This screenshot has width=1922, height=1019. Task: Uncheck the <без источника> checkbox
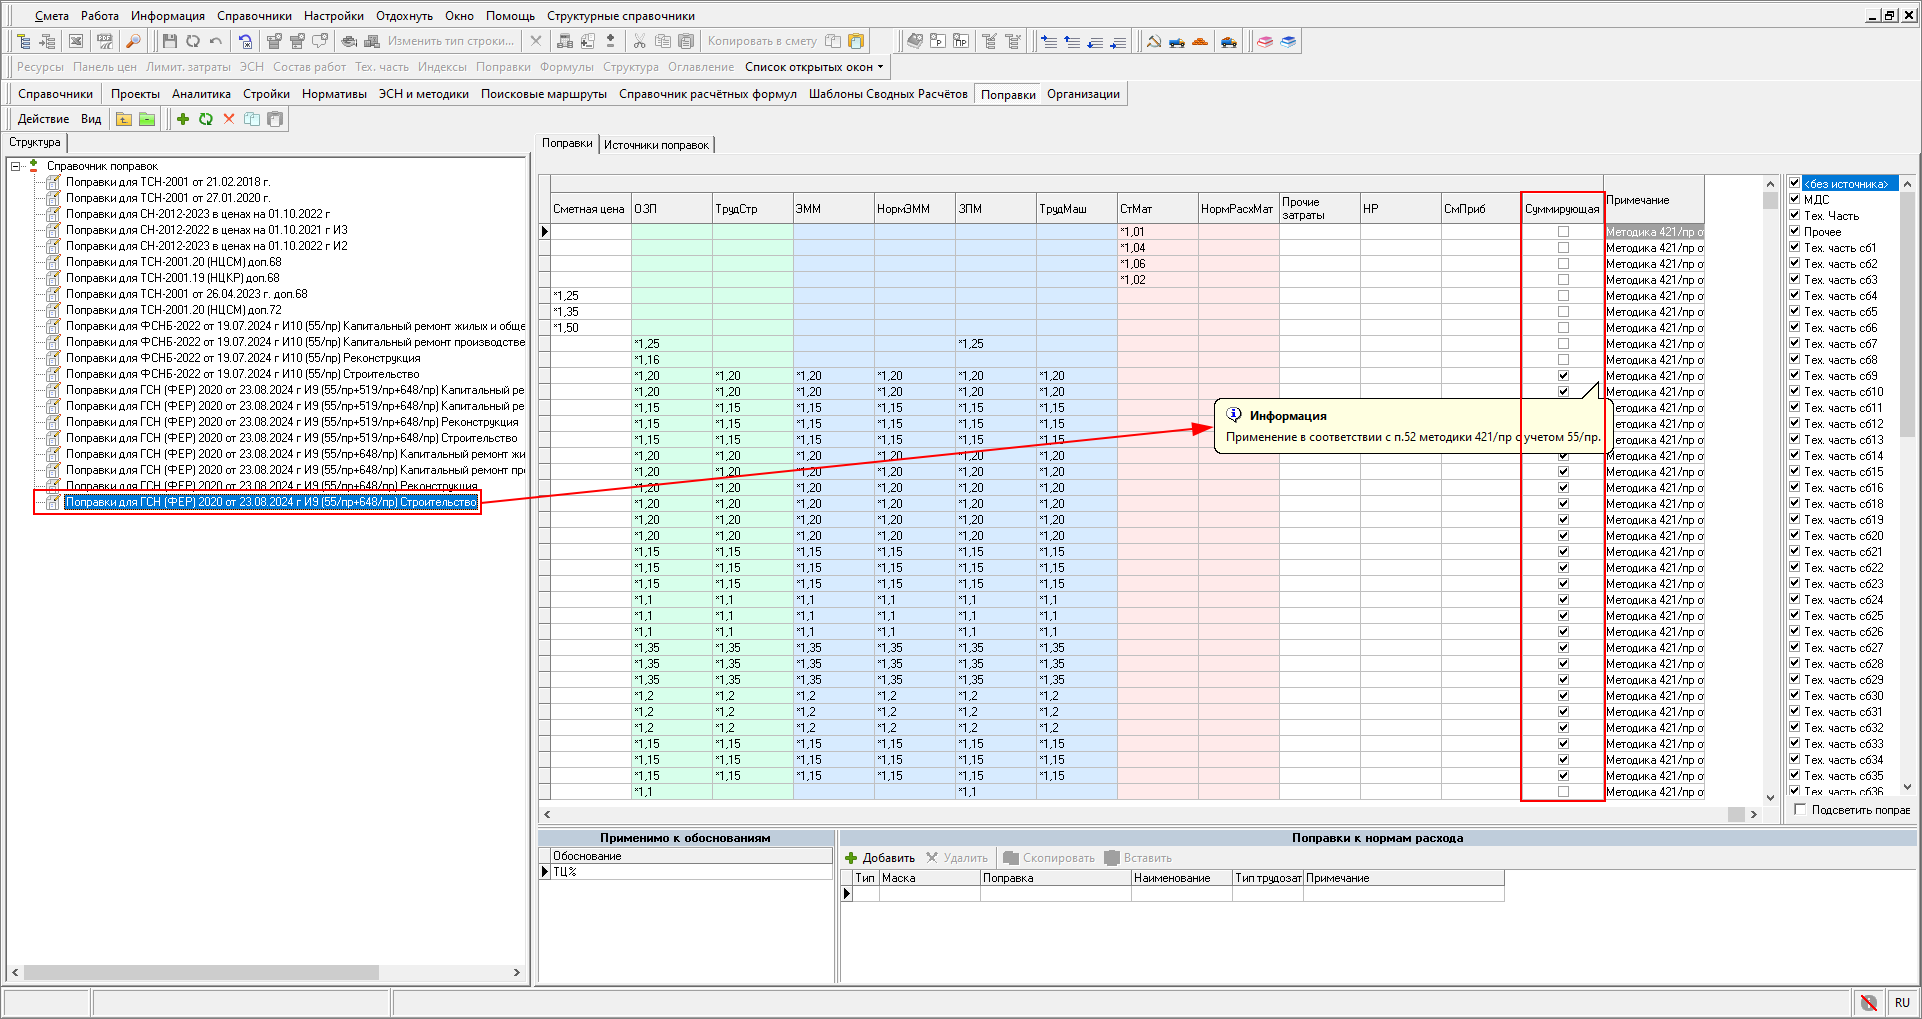[1795, 184]
